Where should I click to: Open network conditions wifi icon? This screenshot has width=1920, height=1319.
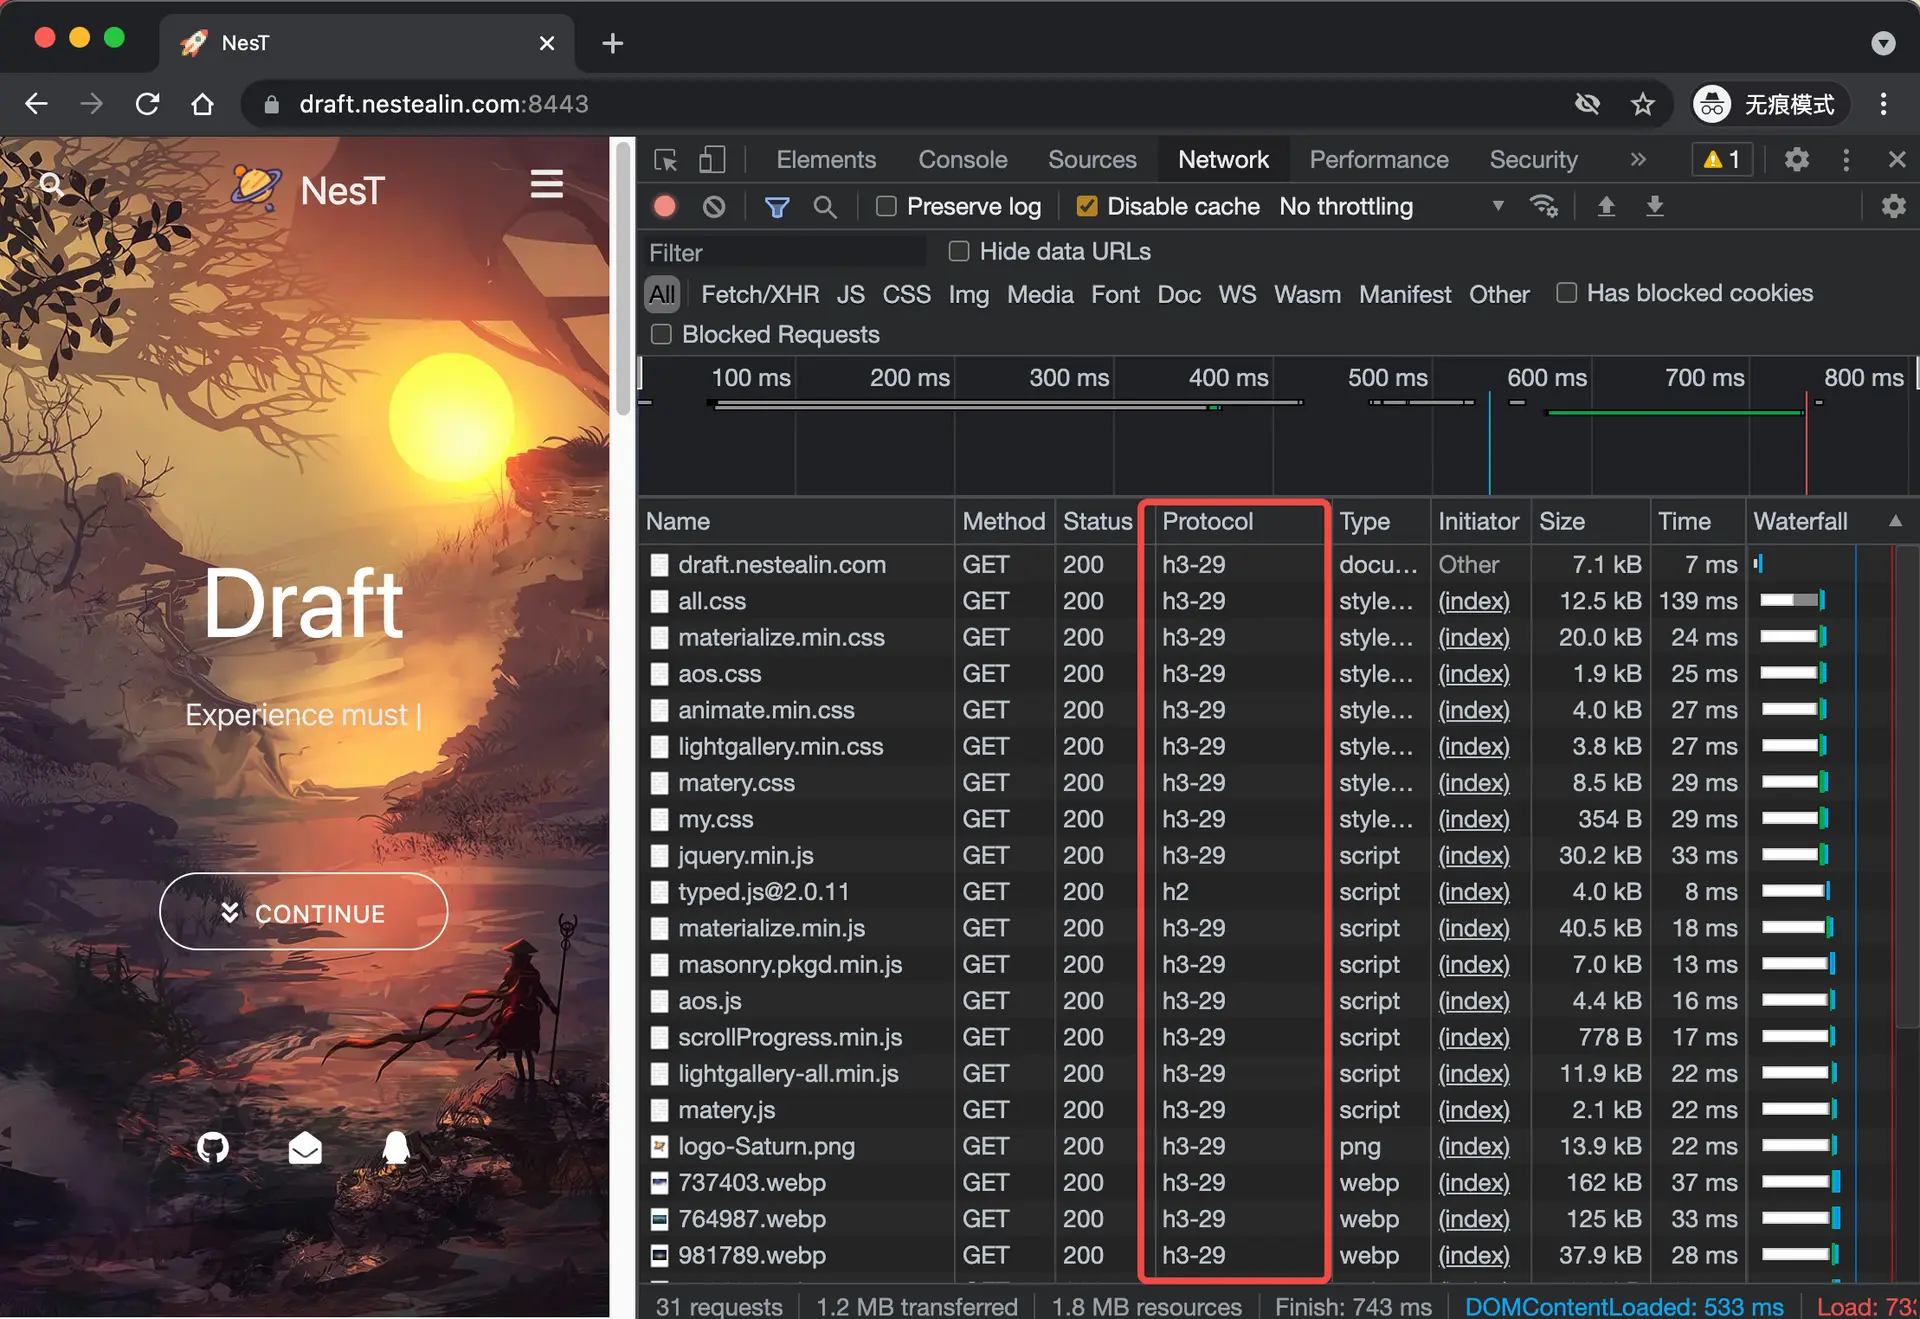pyautogui.click(x=1544, y=206)
